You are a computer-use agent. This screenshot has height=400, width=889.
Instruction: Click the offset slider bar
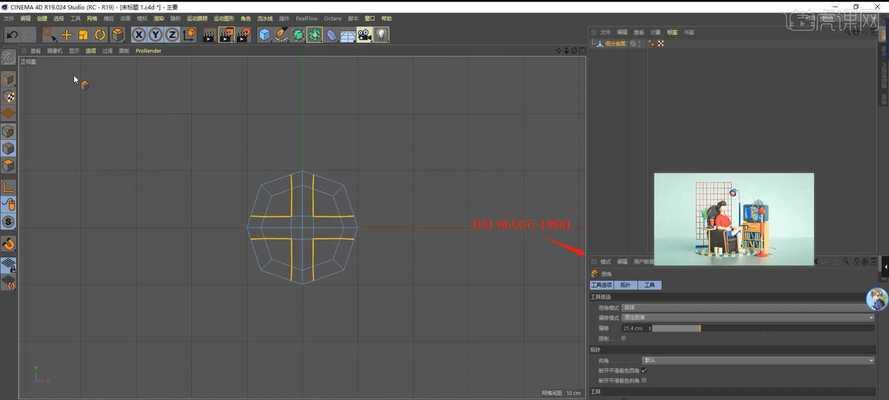click(x=763, y=328)
